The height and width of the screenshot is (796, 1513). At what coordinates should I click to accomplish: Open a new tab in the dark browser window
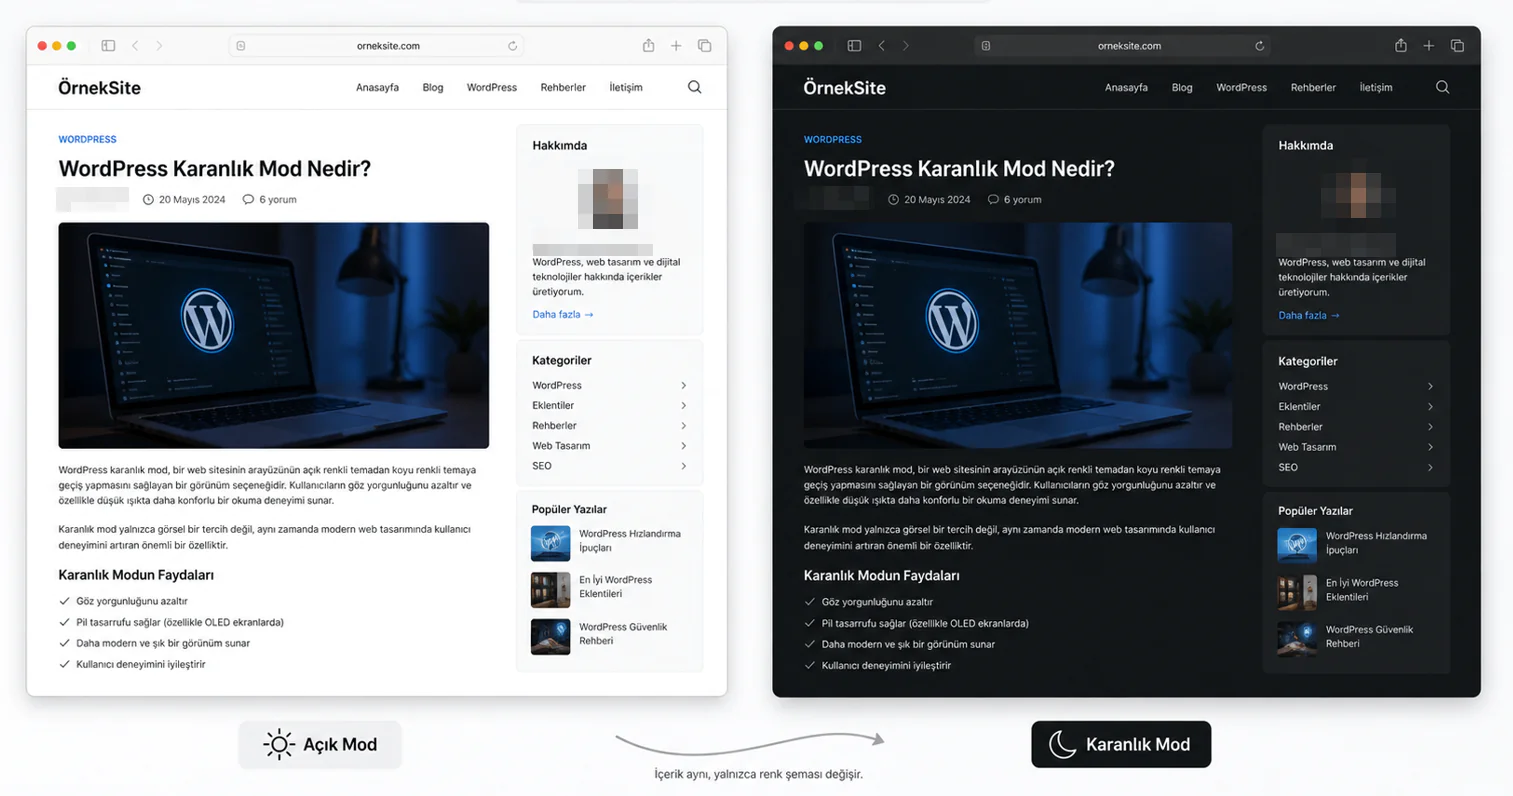pyautogui.click(x=1428, y=46)
